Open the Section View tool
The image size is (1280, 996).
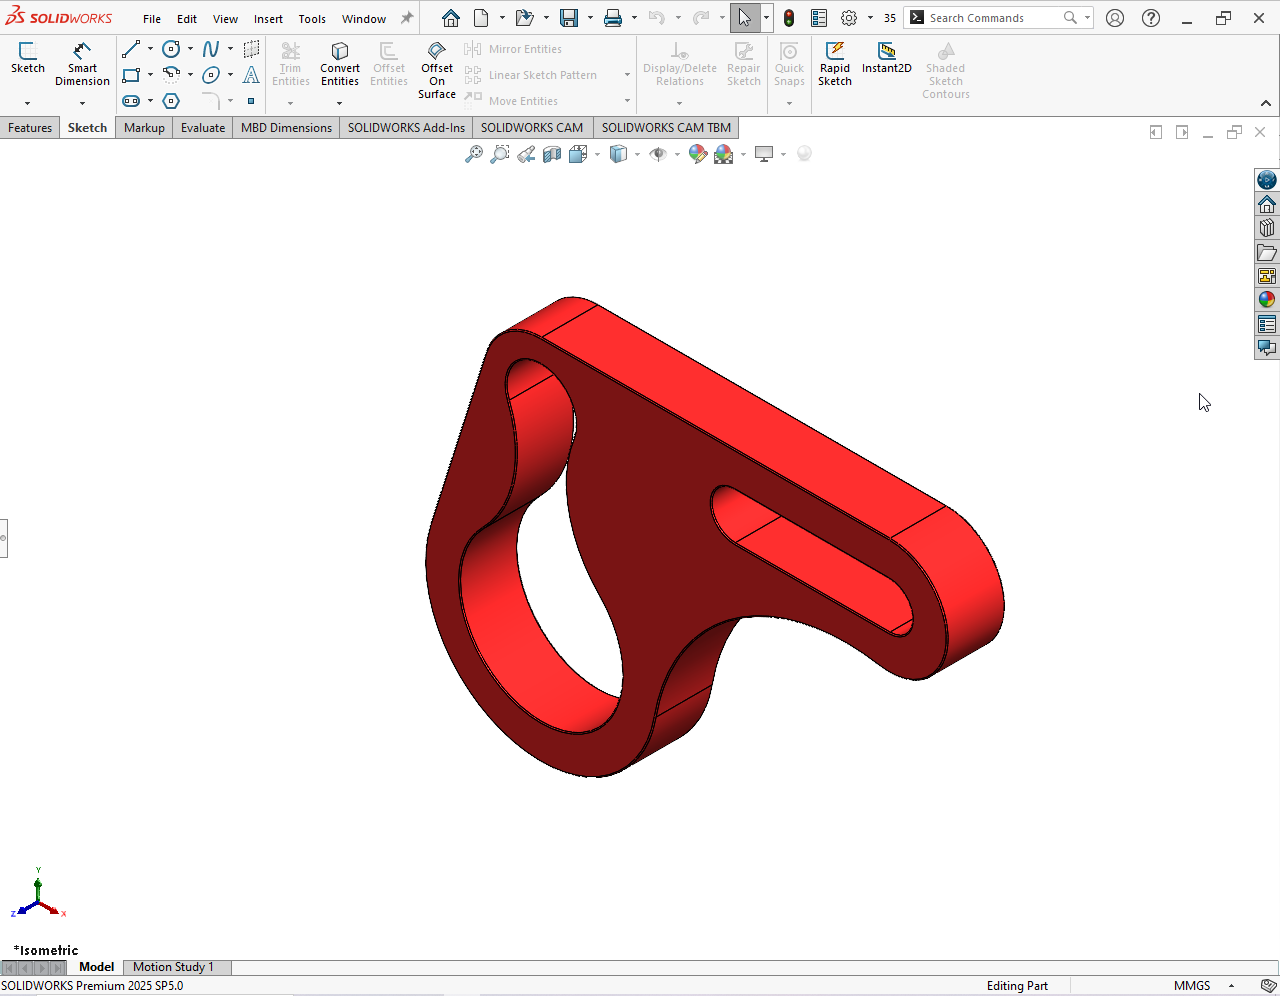tap(552, 154)
